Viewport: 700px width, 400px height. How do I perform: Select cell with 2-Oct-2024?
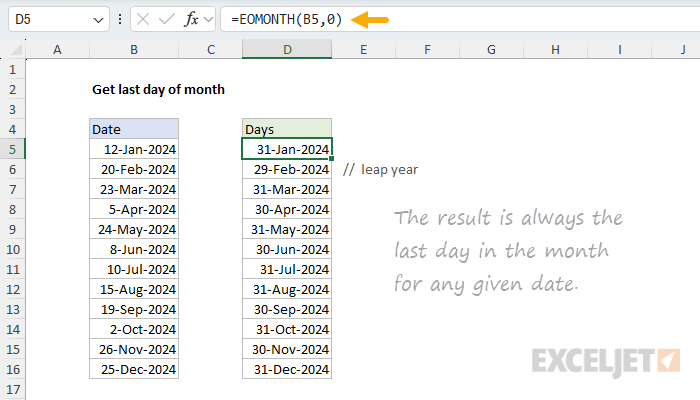134,329
